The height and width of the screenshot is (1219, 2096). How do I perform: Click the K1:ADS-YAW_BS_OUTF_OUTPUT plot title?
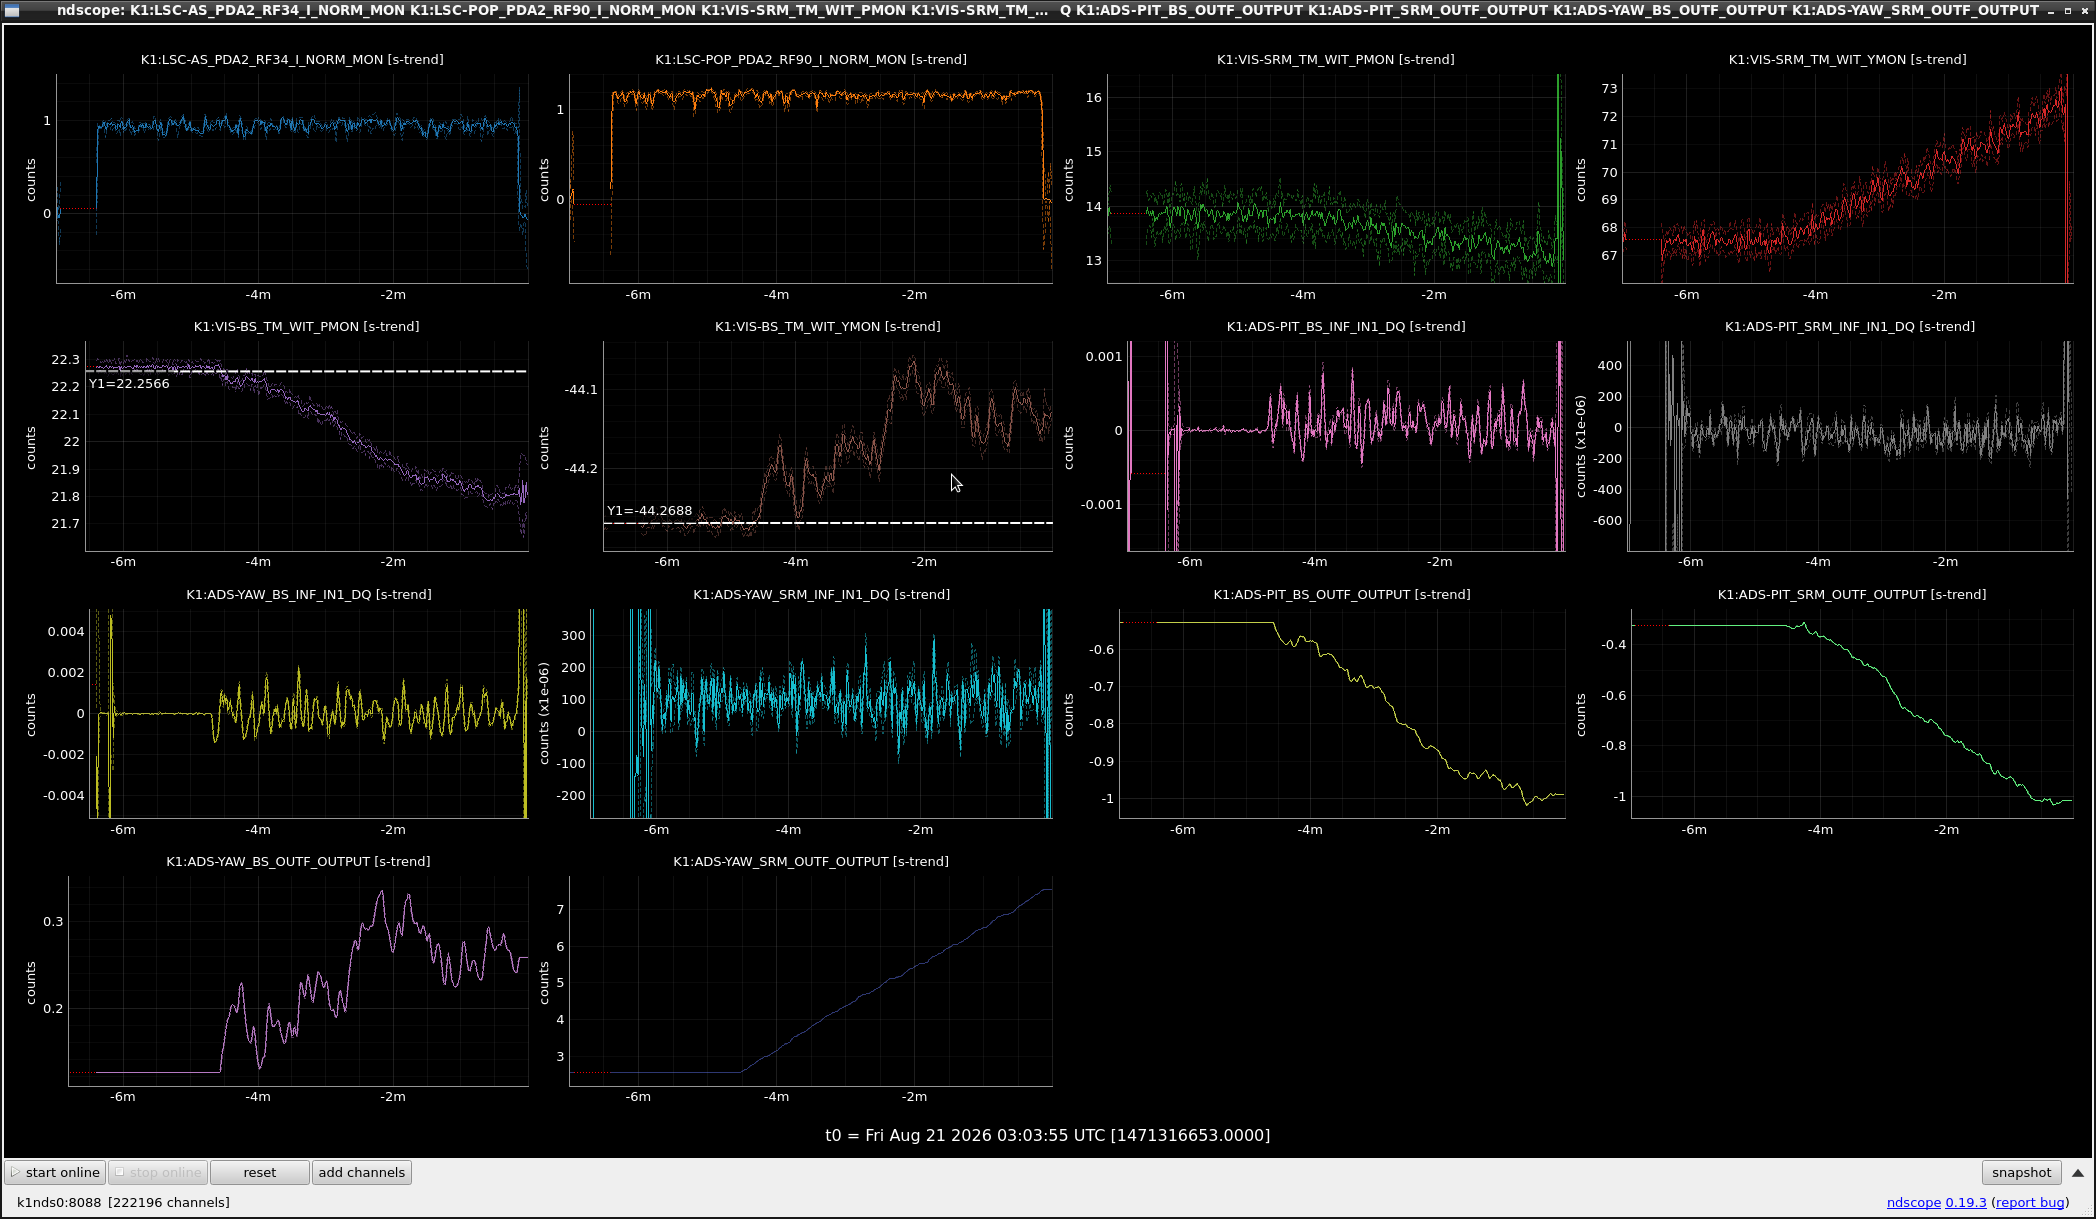pos(298,862)
